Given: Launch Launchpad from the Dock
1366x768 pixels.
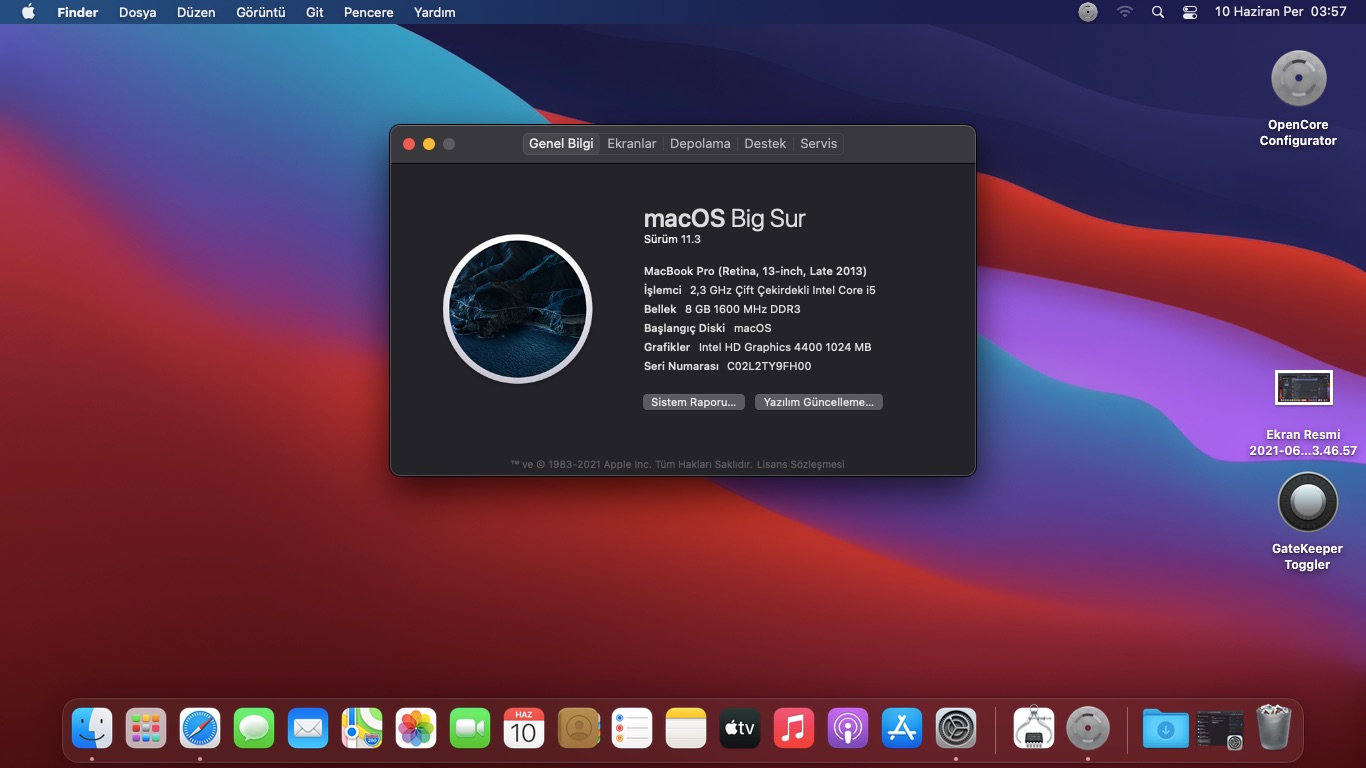Looking at the screenshot, I should click(146, 728).
